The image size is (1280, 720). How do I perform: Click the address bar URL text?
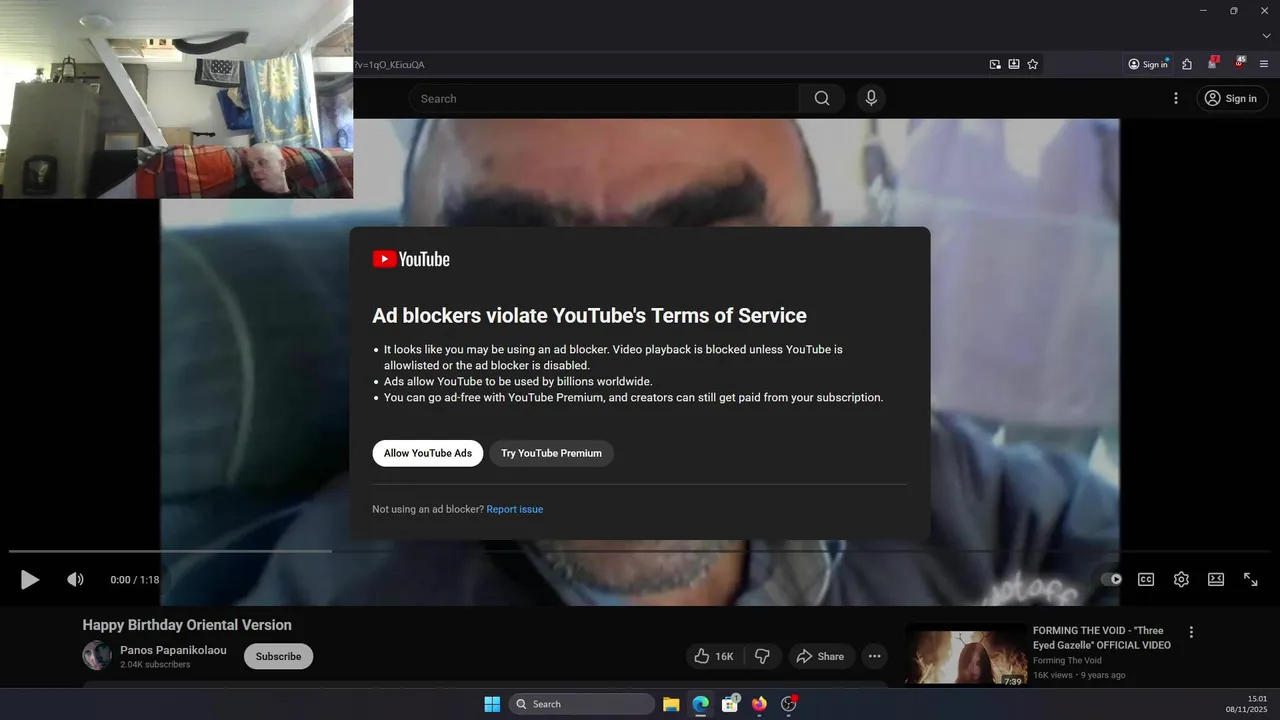[x=389, y=64]
